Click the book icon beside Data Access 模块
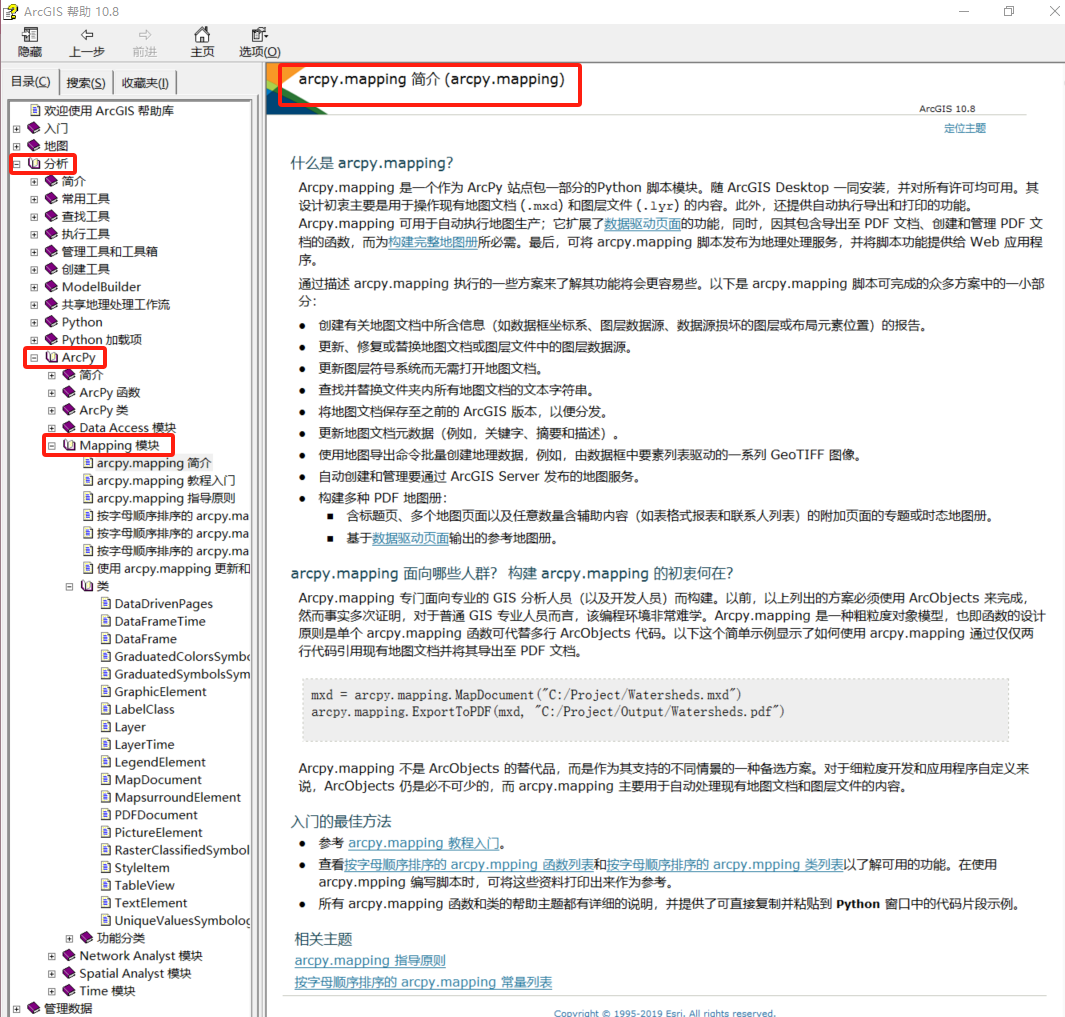 pyautogui.click(x=69, y=427)
